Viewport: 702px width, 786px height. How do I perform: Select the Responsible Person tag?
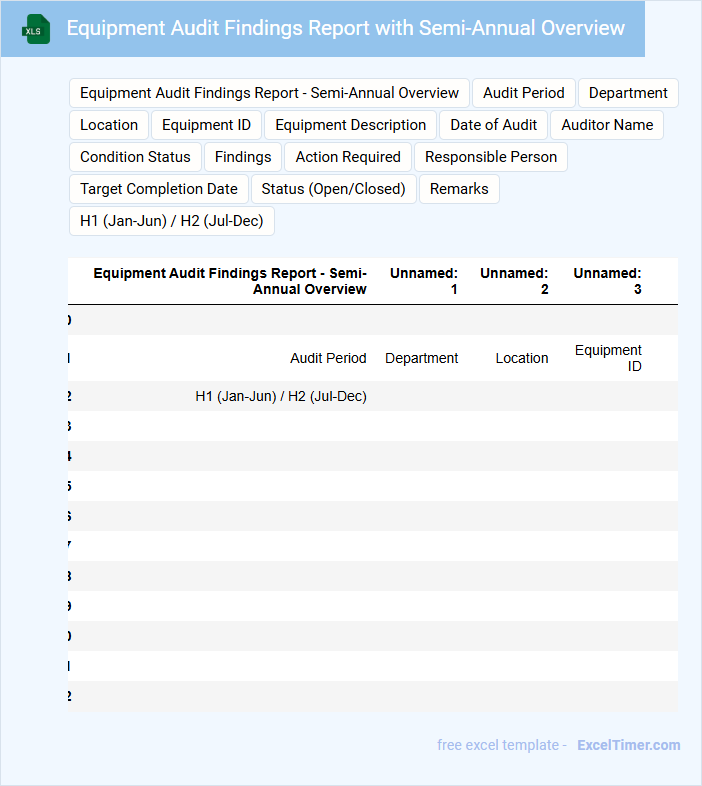tap(491, 157)
